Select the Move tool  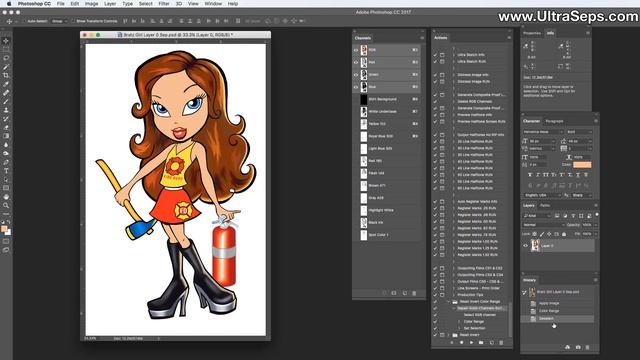pos(6,41)
